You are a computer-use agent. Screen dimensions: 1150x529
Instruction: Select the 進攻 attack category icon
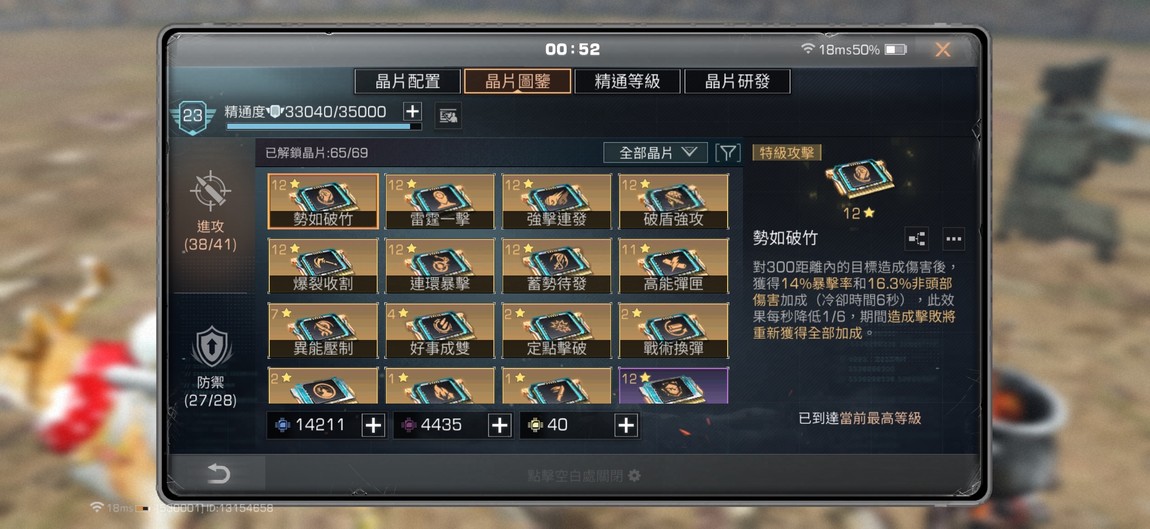click(x=210, y=191)
